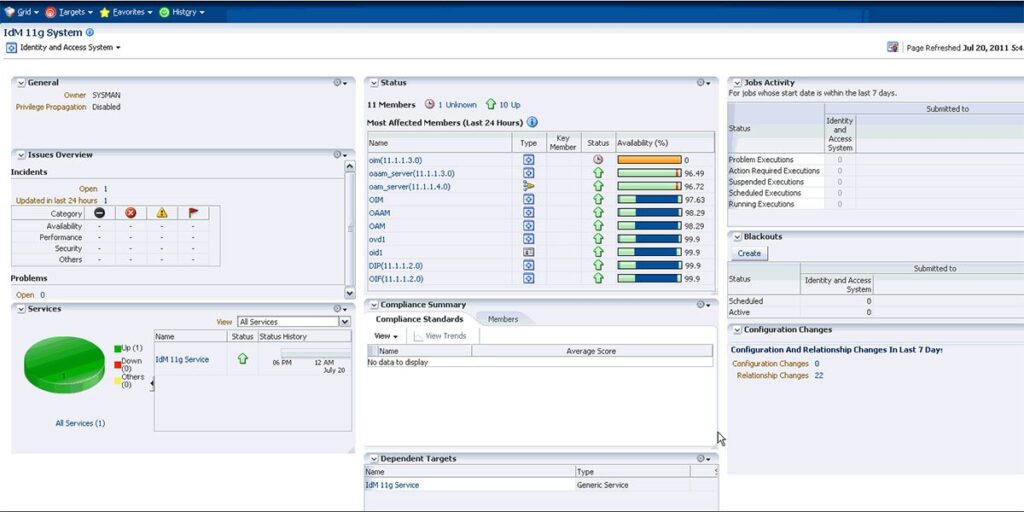Click the fatal incident severity icon
The image size is (1024, 512).
pos(99,213)
